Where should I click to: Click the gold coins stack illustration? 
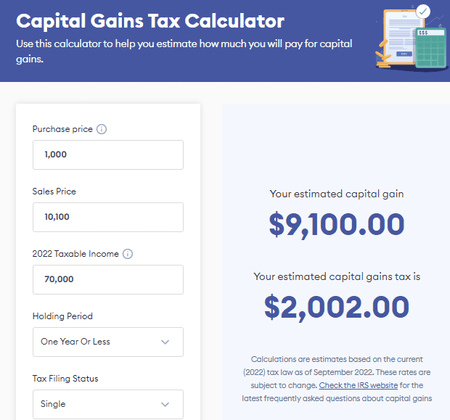point(383,55)
